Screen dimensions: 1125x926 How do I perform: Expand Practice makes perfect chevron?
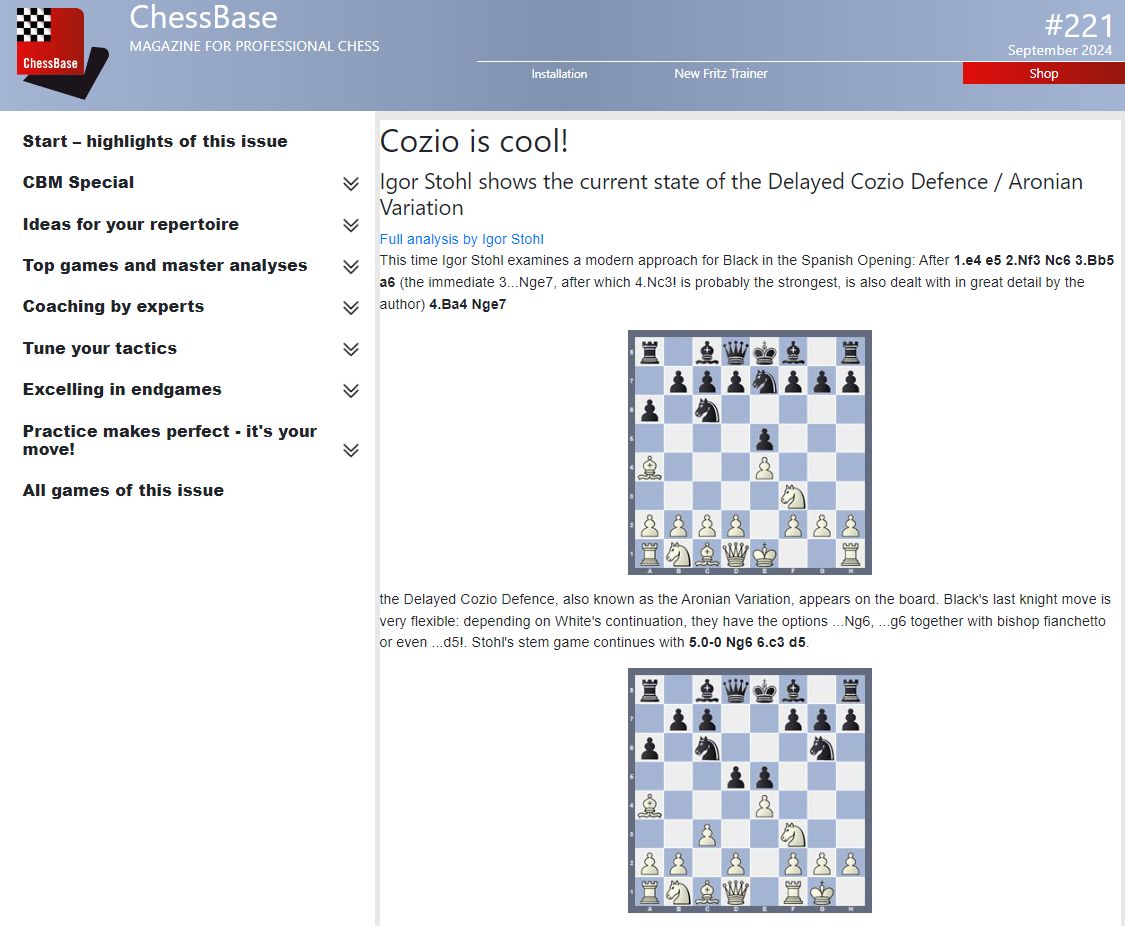[x=351, y=450]
